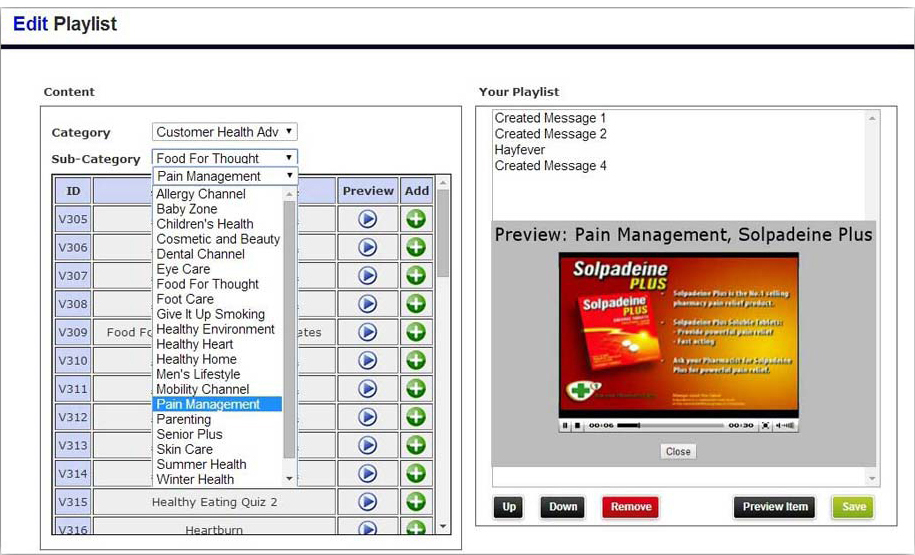This screenshot has width=915, height=555.
Task: Add item V308 to playlist
Action: coord(415,303)
